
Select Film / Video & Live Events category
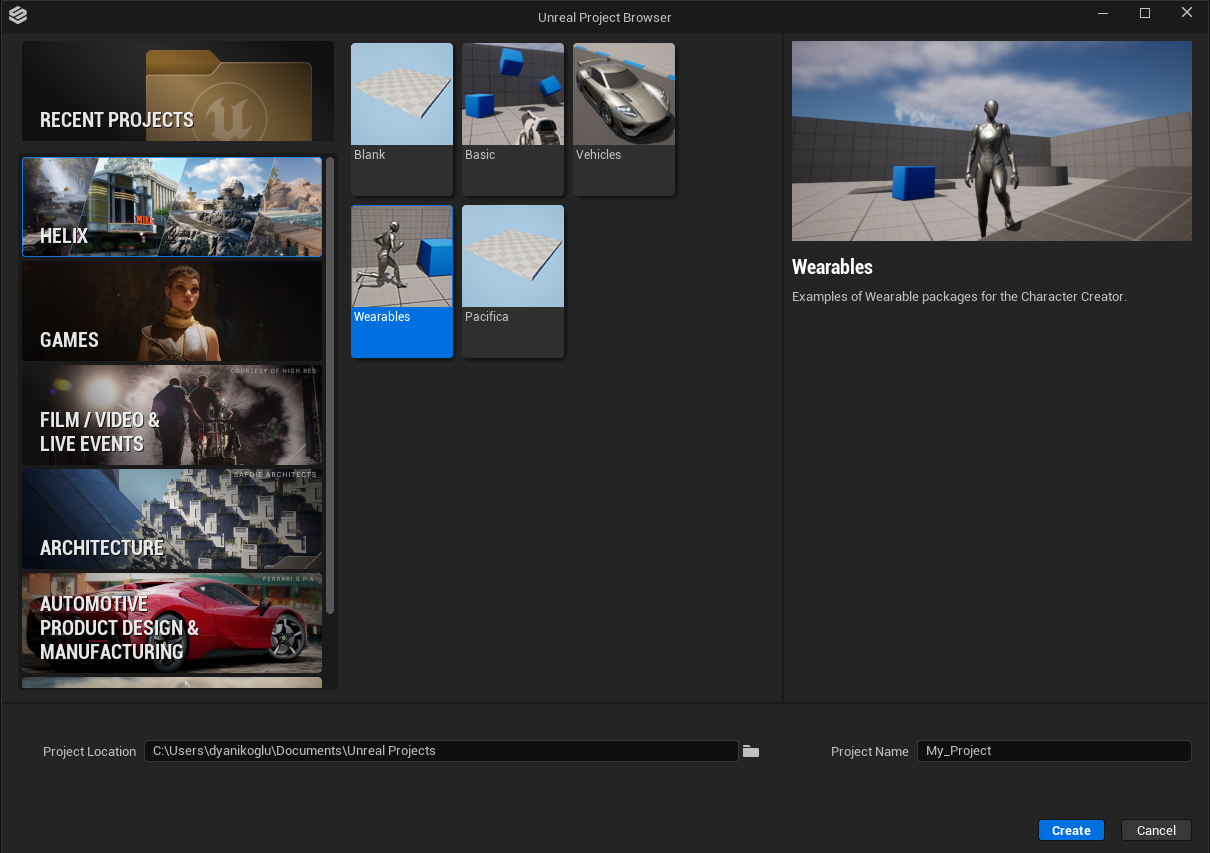[172, 415]
